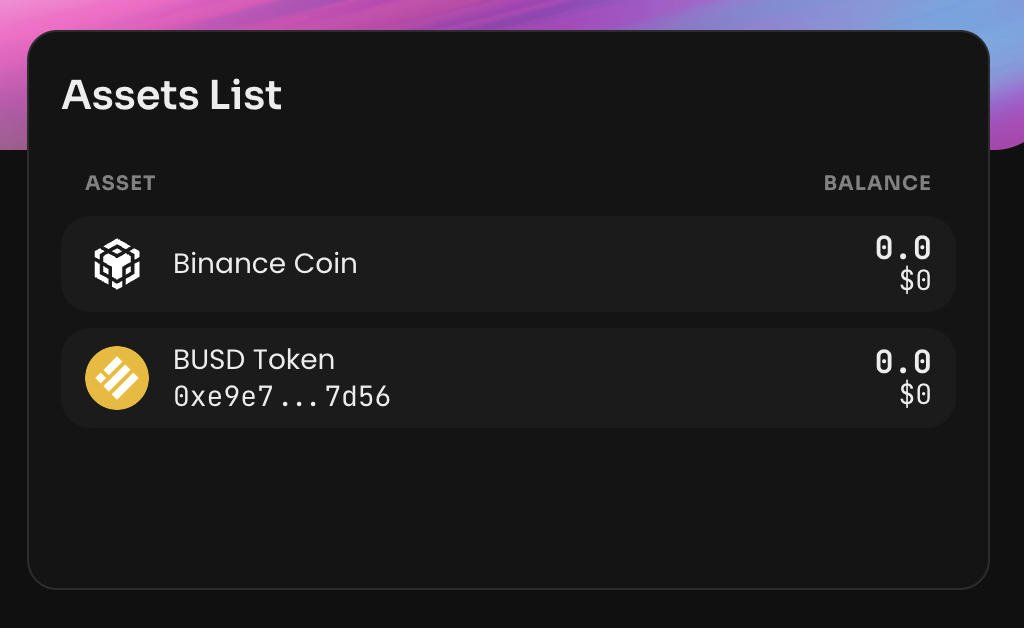Click the Binance Coin cube logo icon
The height and width of the screenshot is (628, 1024).
tap(117, 264)
